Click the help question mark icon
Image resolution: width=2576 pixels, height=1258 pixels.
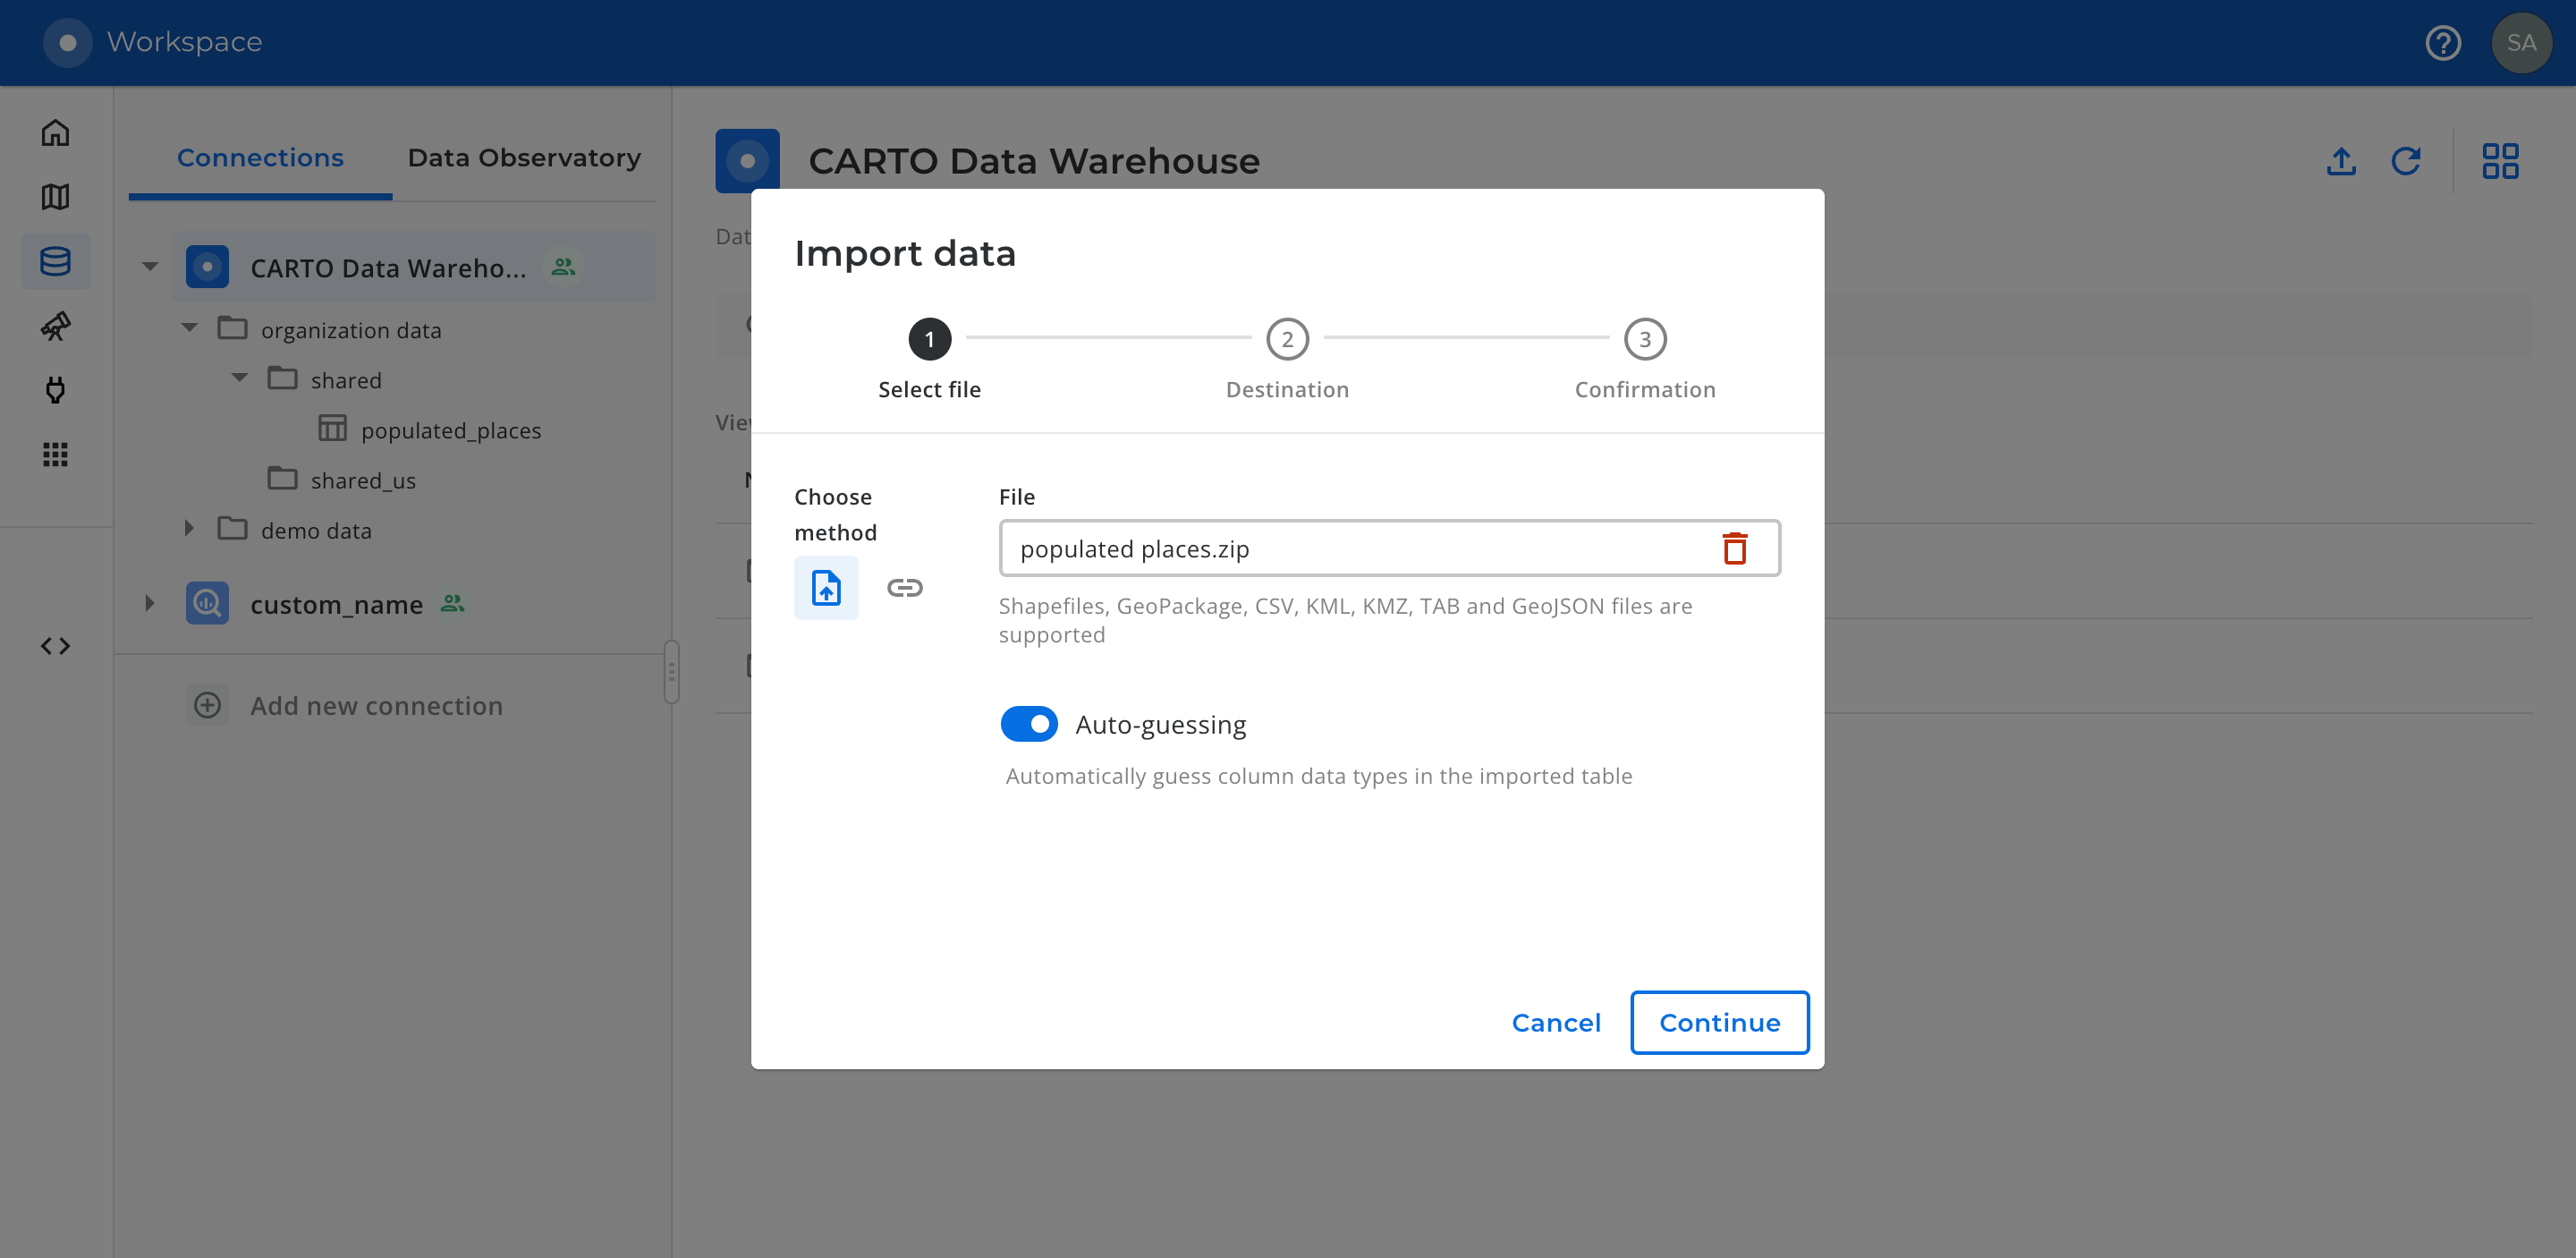(x=2443, y=43)
